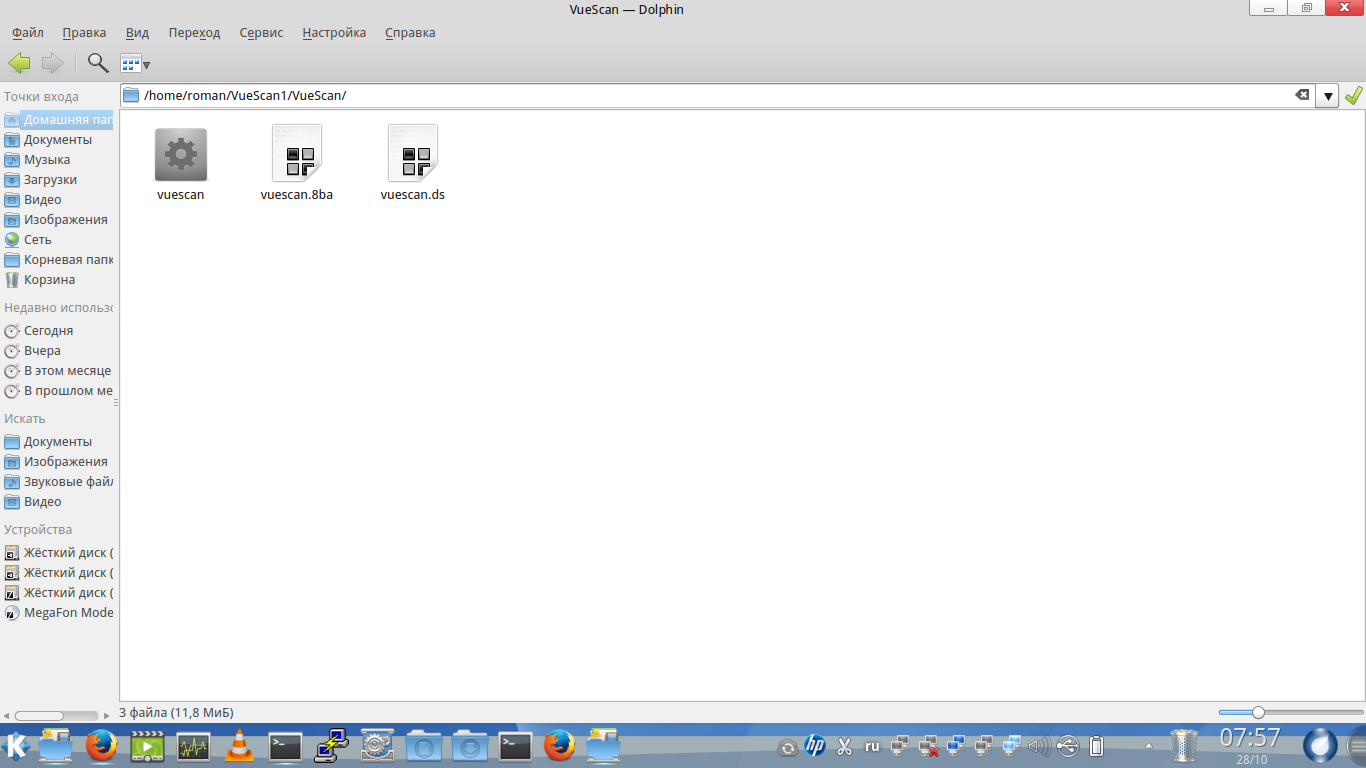Click the /home/roman/VueScan1/VueScan/ location field
1366x768 pixels.
point(716,95)
